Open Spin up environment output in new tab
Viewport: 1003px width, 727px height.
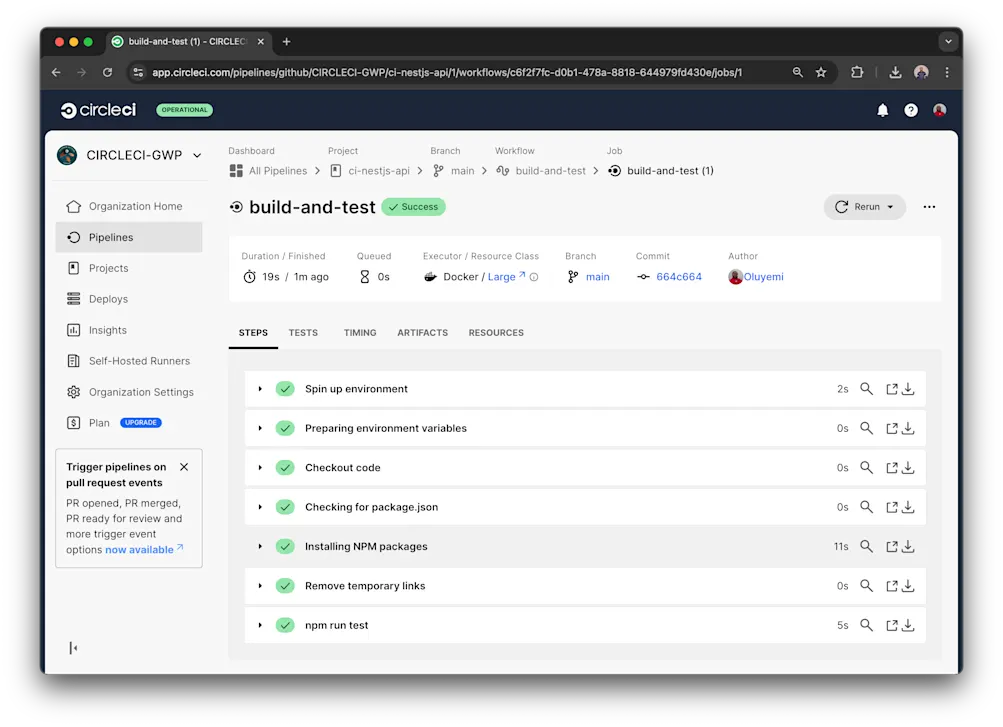click(x=891, y=389)
